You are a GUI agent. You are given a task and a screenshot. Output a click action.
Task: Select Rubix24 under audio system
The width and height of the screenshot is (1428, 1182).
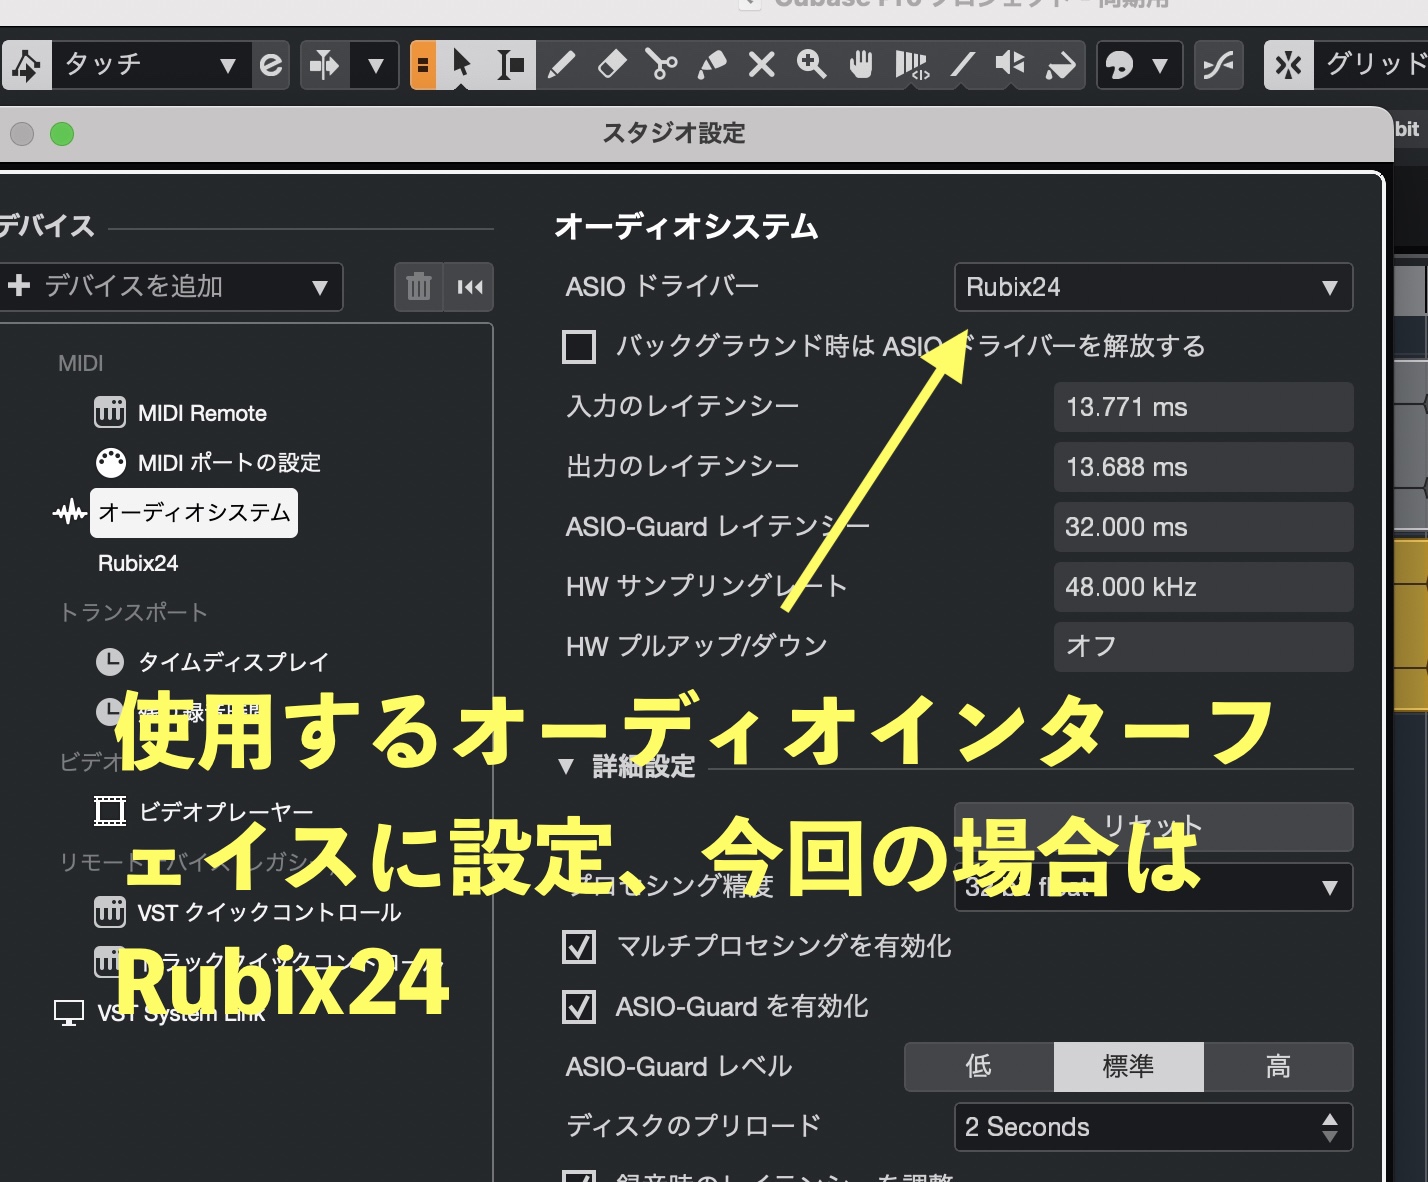click(138, 563)
